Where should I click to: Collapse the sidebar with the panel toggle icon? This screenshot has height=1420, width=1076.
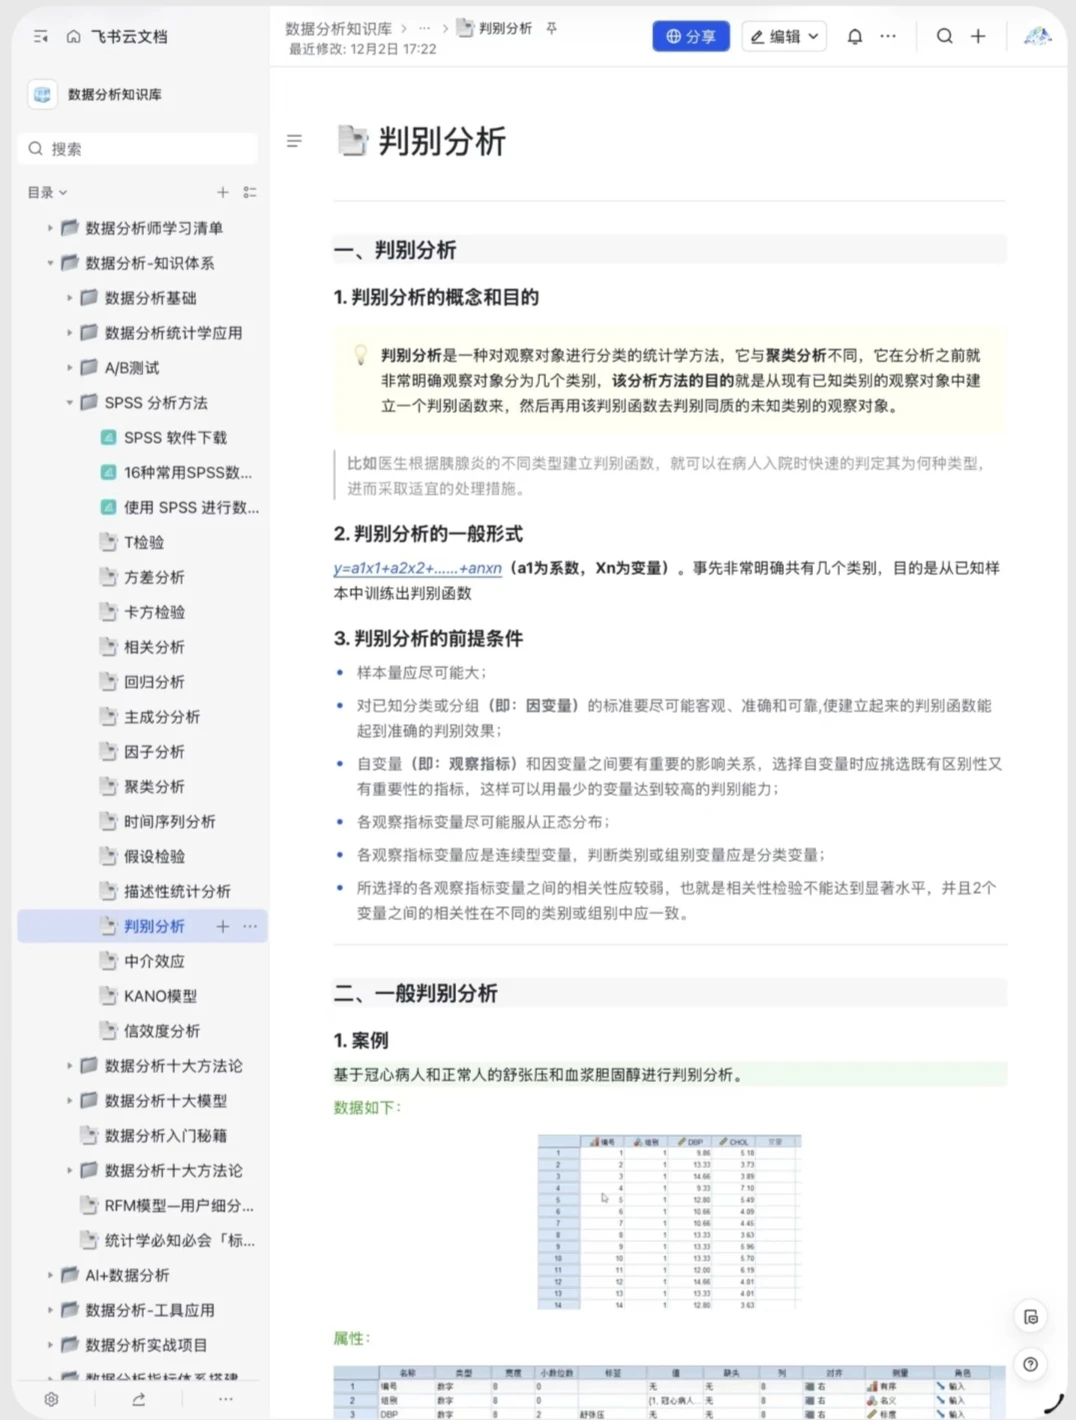[x=40, y=36]
